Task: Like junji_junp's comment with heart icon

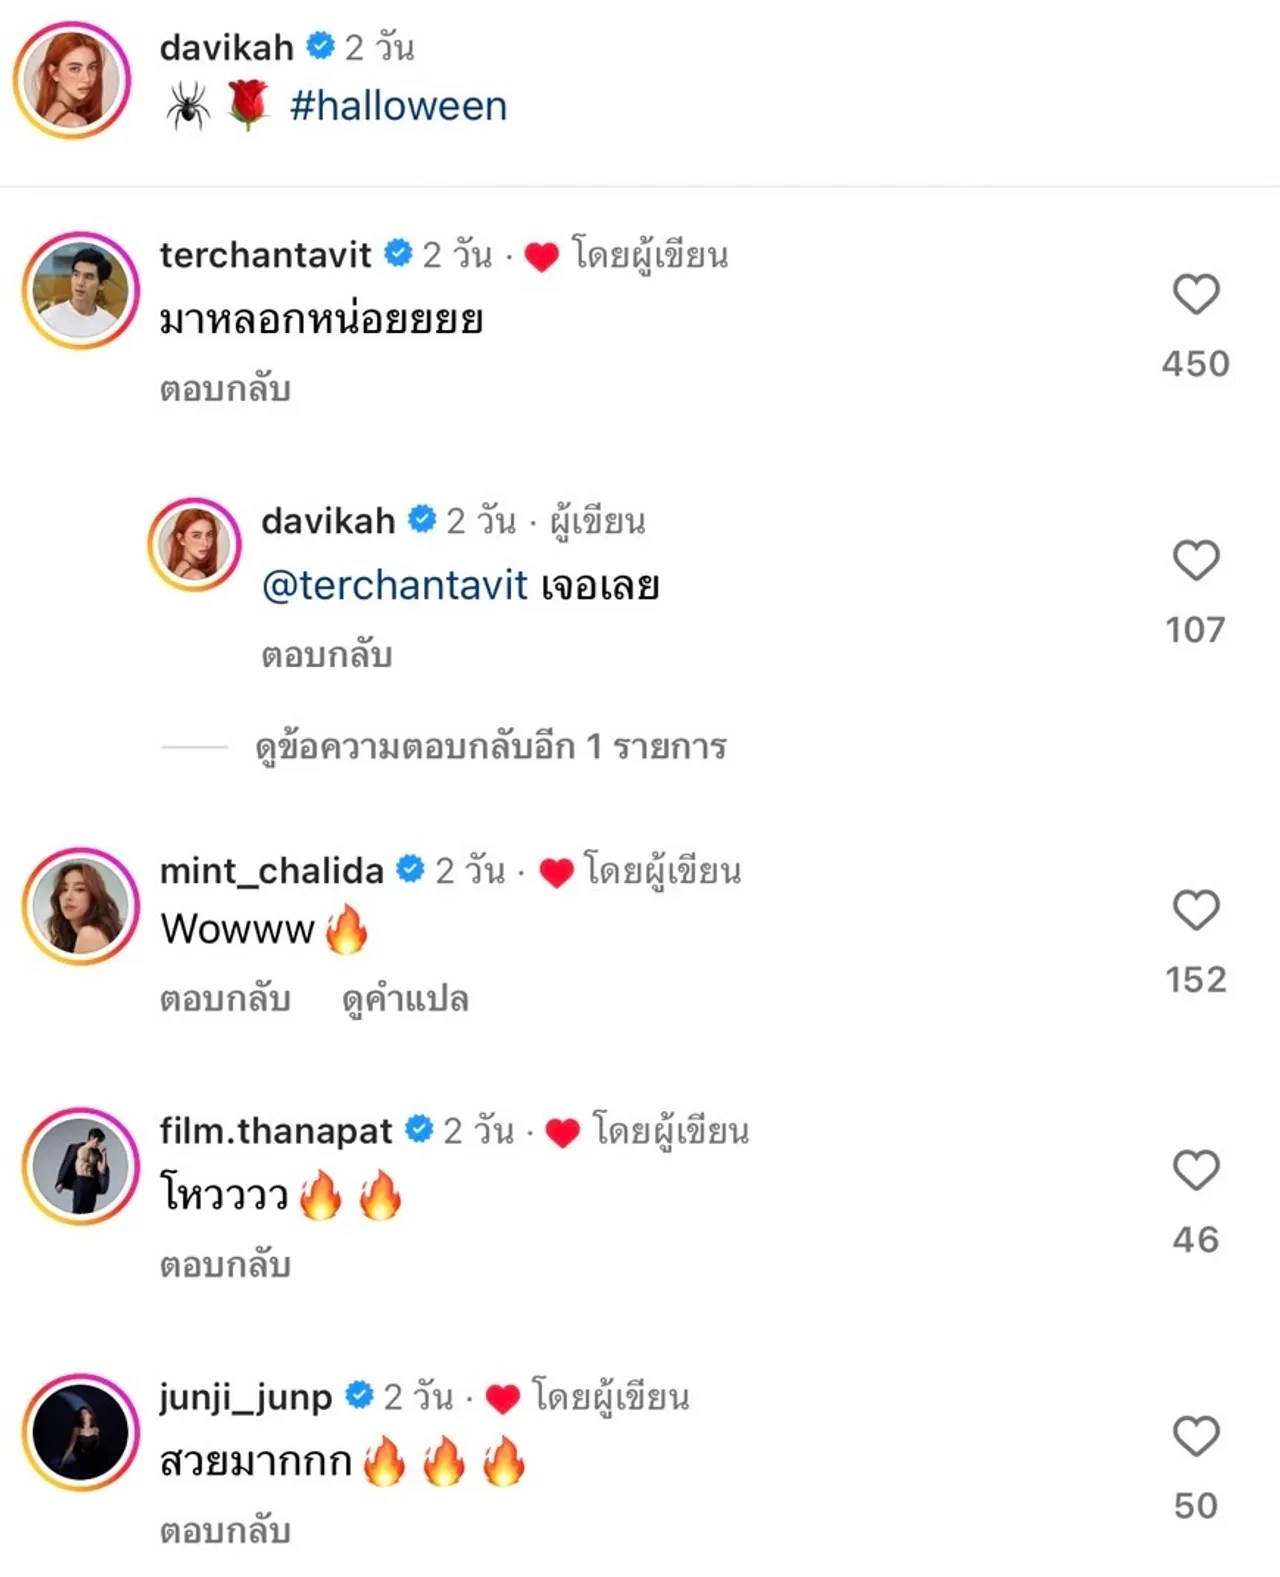Action: (1195, 1437)
